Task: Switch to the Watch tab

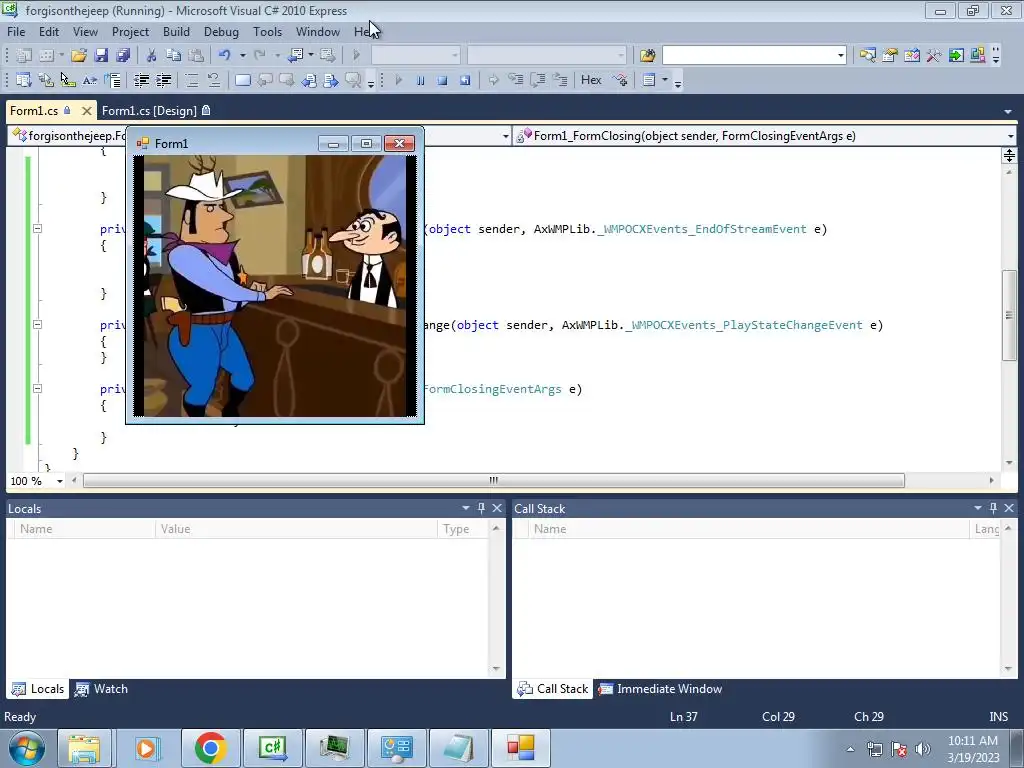Action: [101, 689]
